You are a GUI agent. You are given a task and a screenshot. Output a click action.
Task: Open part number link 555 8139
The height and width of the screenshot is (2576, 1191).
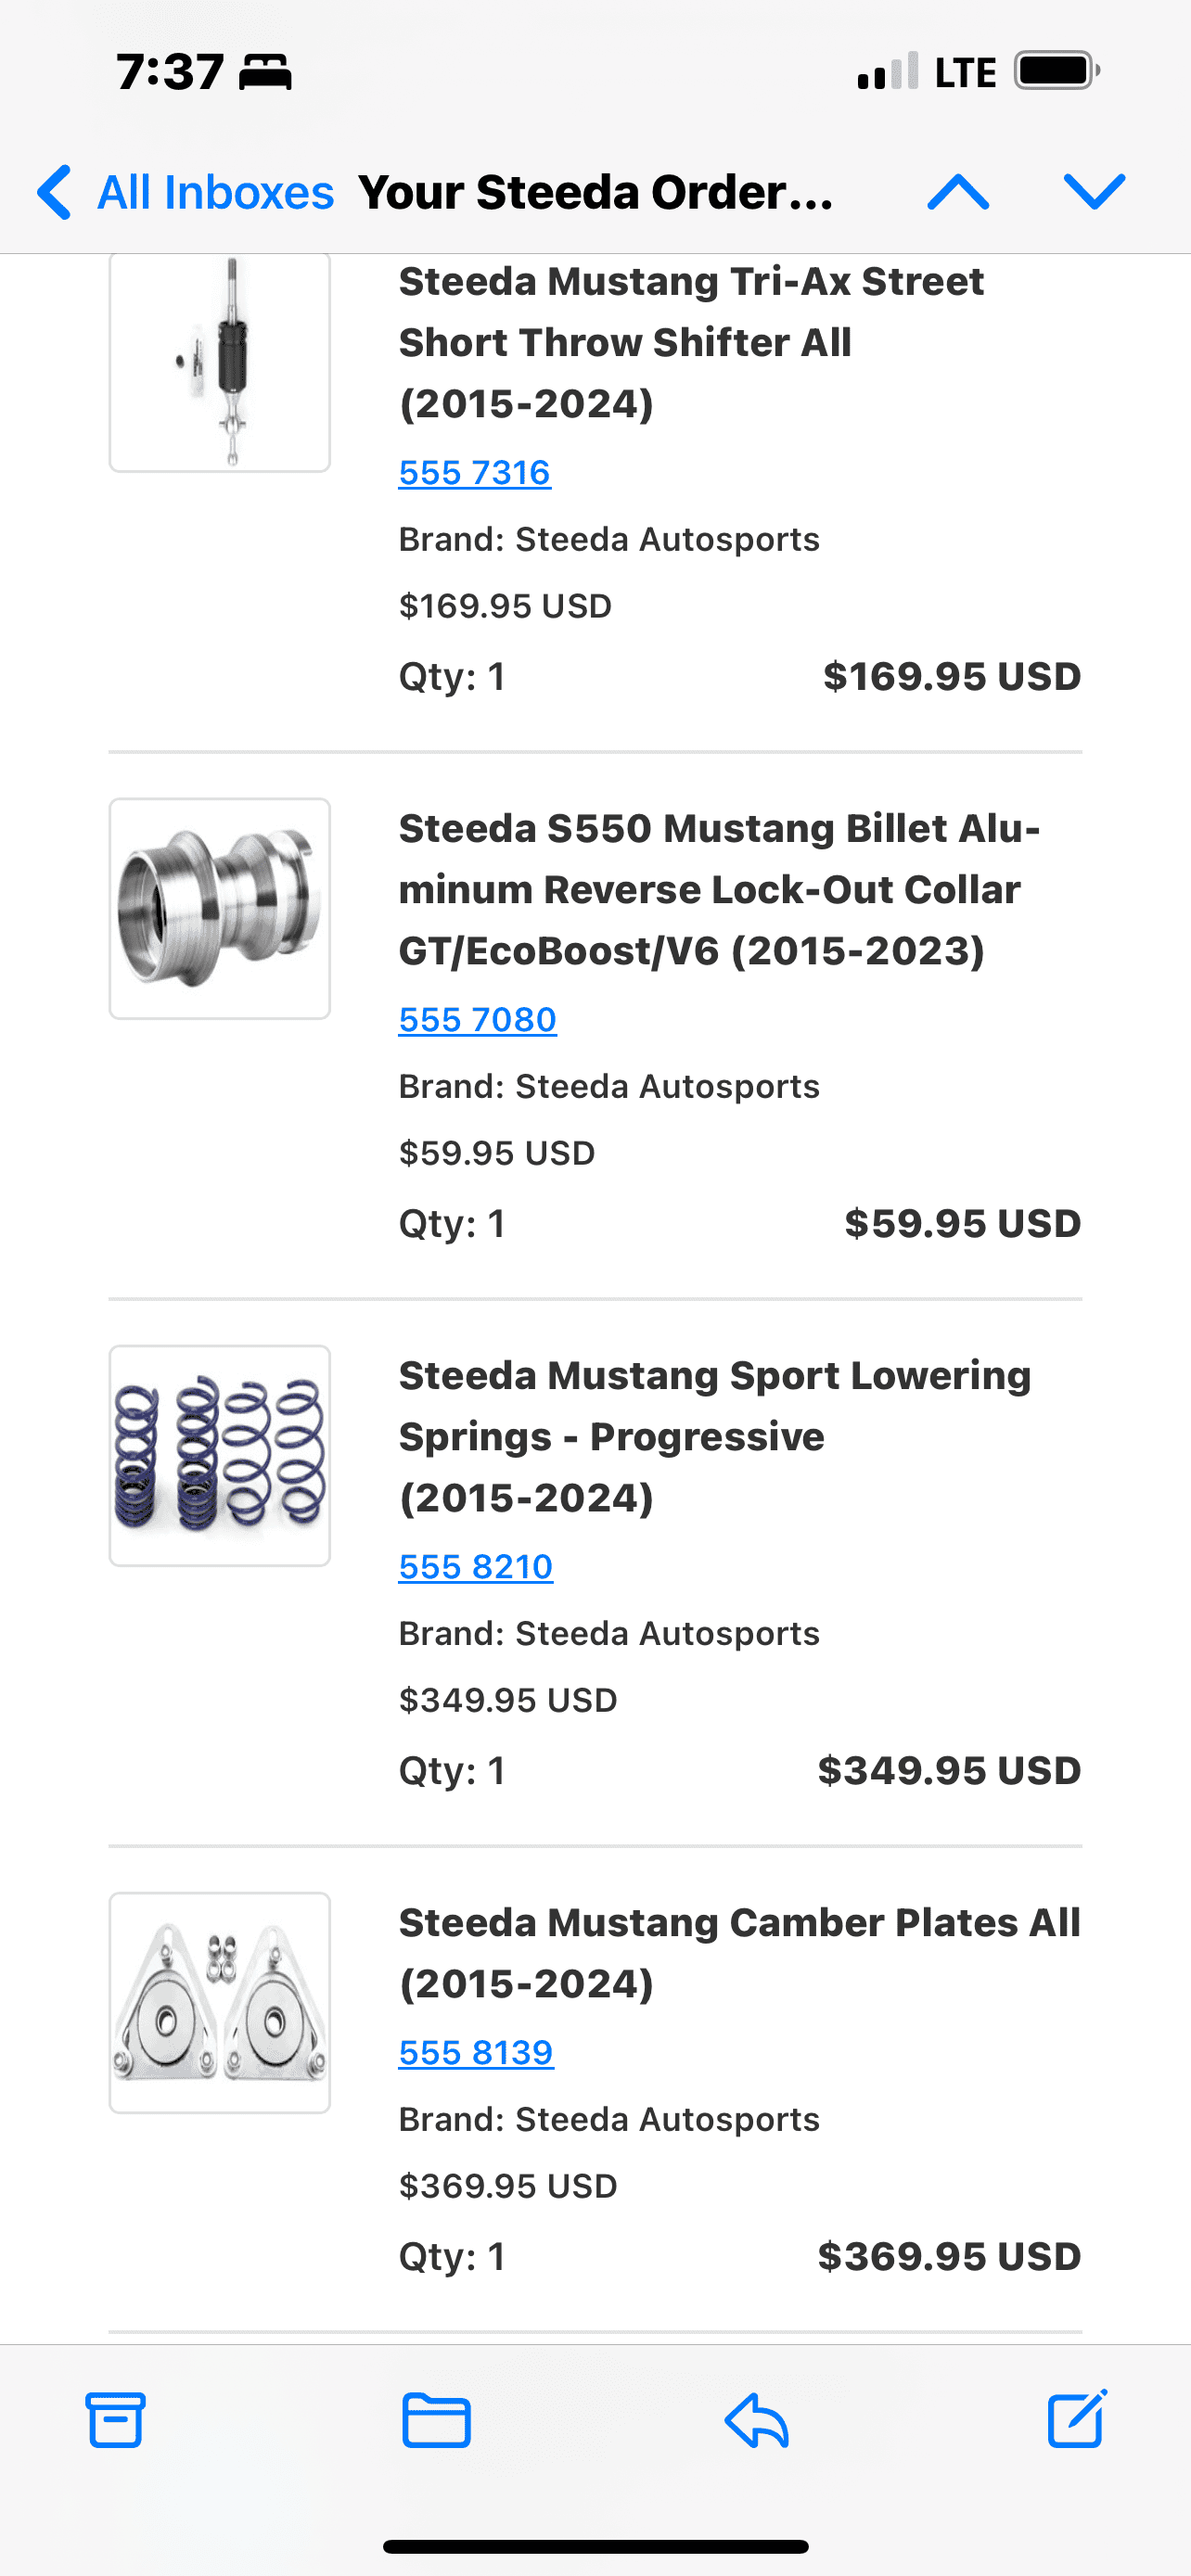476,2052
